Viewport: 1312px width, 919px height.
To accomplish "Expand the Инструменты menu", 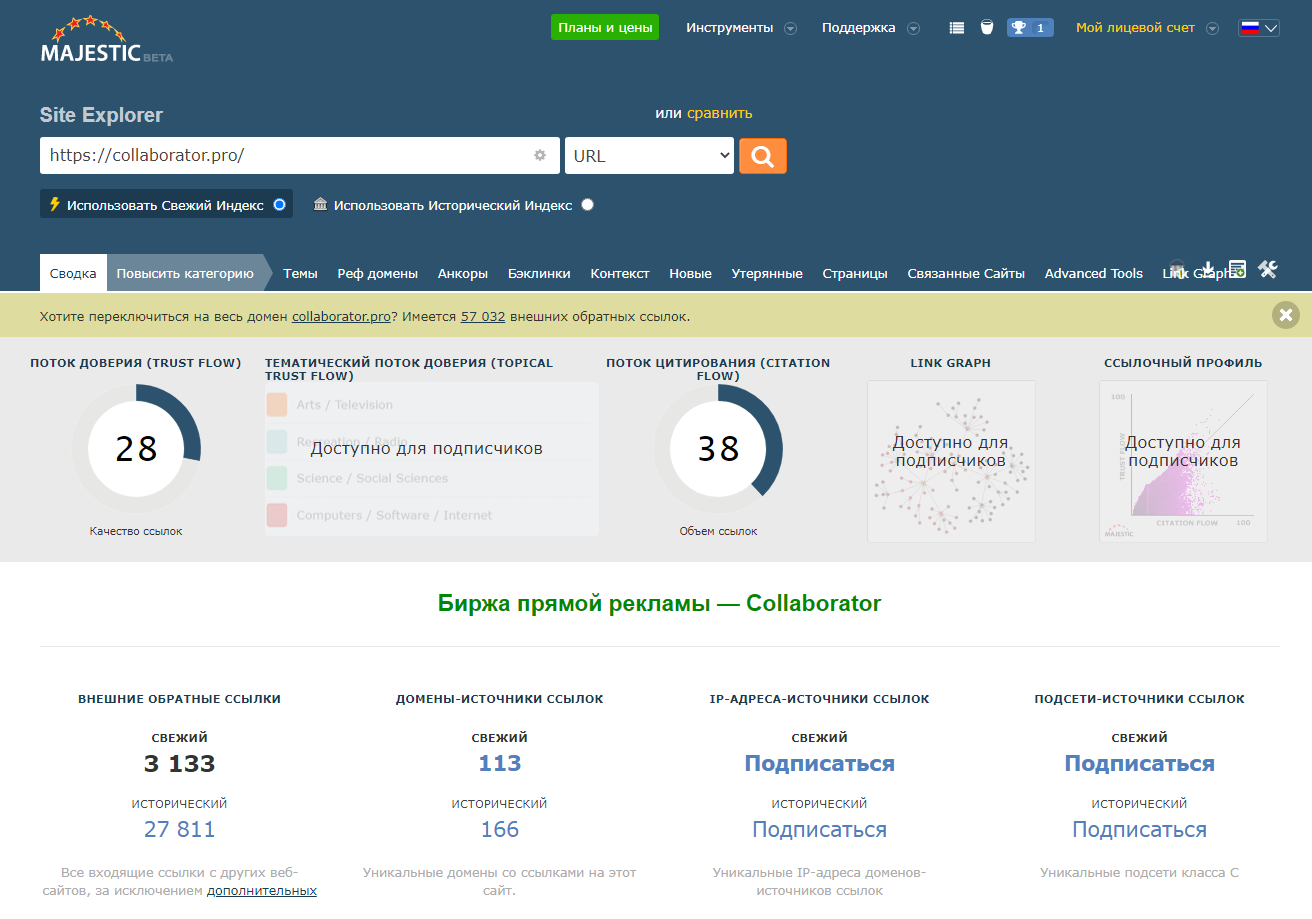I will [x=740, y=27].
